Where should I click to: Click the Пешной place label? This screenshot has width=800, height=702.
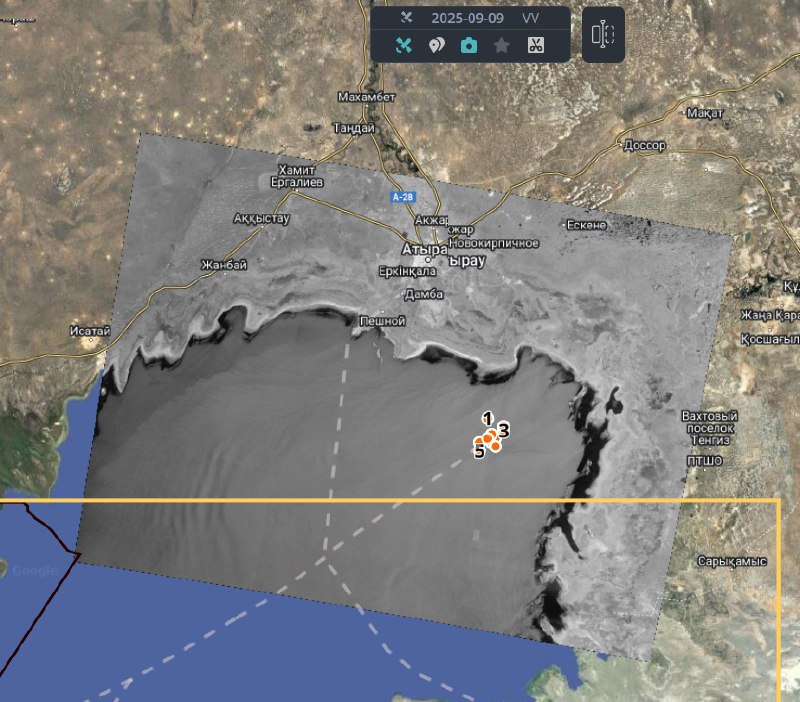382,321
